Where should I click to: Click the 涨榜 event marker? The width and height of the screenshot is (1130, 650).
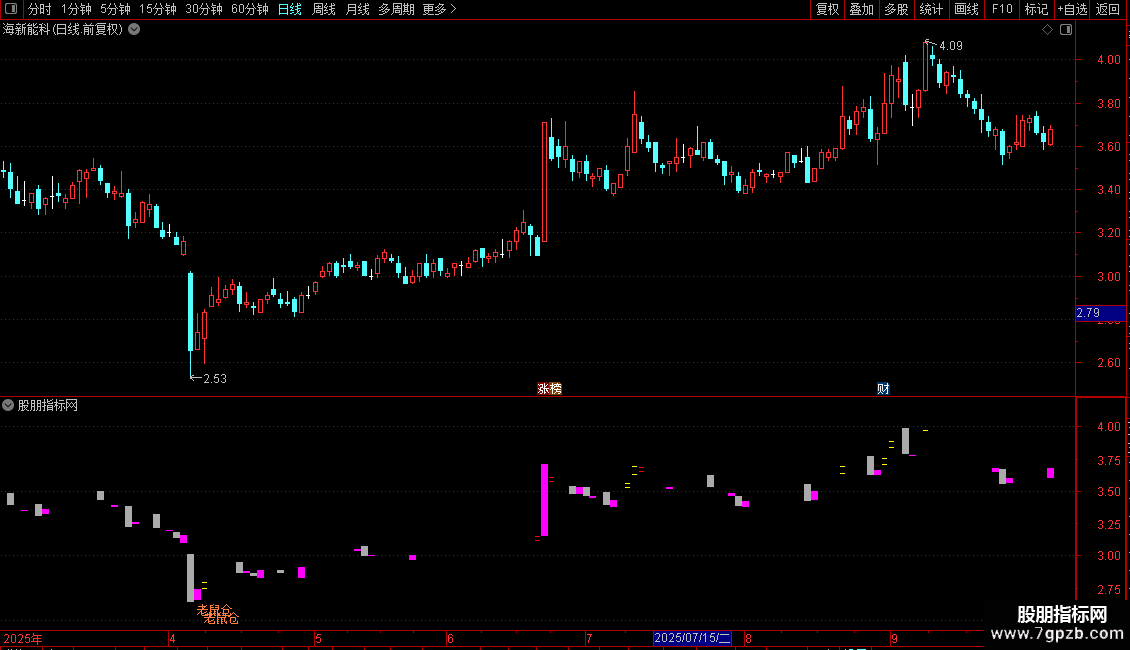[549, 388]
